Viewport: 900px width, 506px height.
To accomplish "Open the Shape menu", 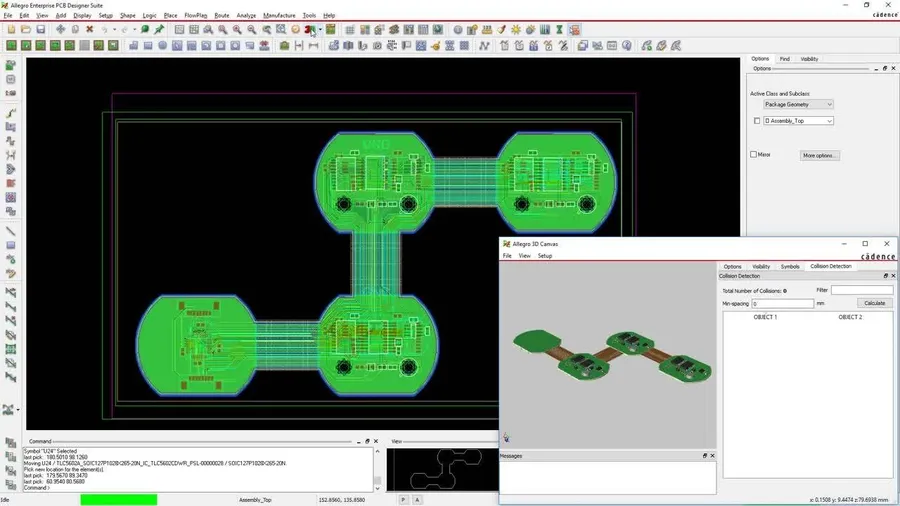I will [127, 15].
